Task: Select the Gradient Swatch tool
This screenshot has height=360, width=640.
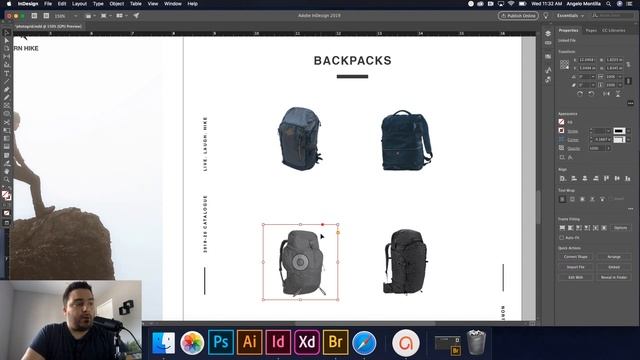Action: click(x=7, y=138)
